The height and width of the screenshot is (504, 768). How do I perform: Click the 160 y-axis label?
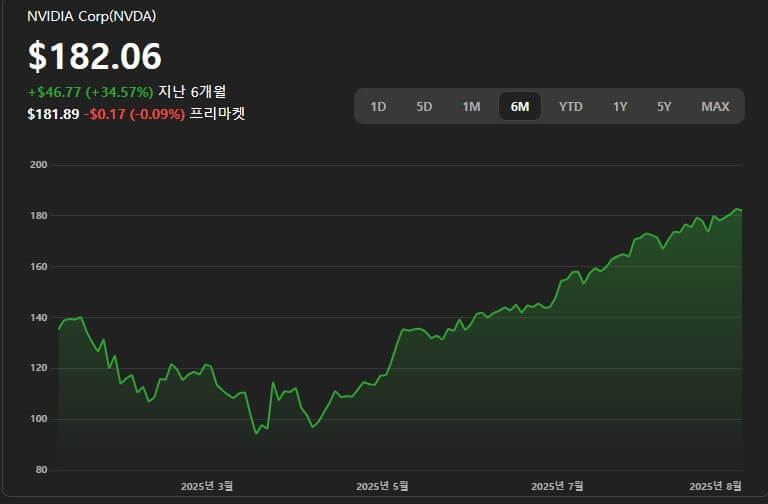coord(39,266)
